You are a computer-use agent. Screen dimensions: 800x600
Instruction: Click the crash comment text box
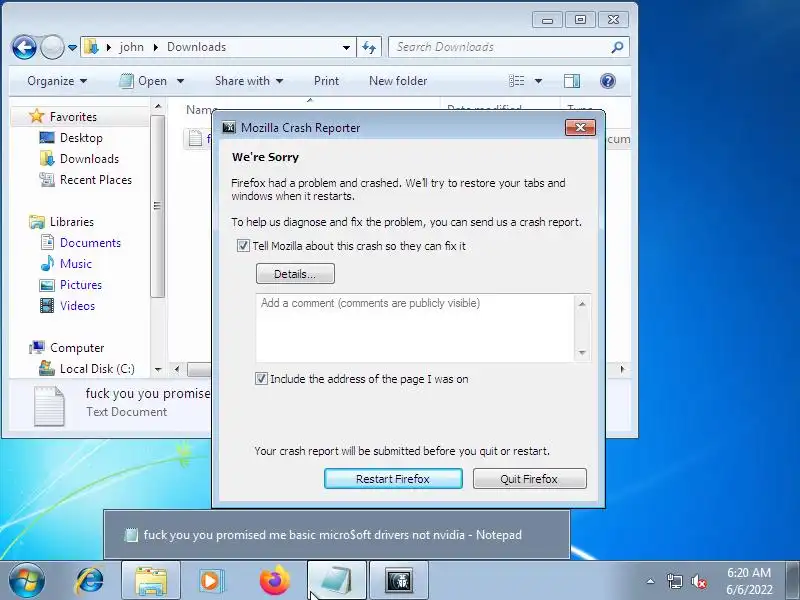click(416, 328)
